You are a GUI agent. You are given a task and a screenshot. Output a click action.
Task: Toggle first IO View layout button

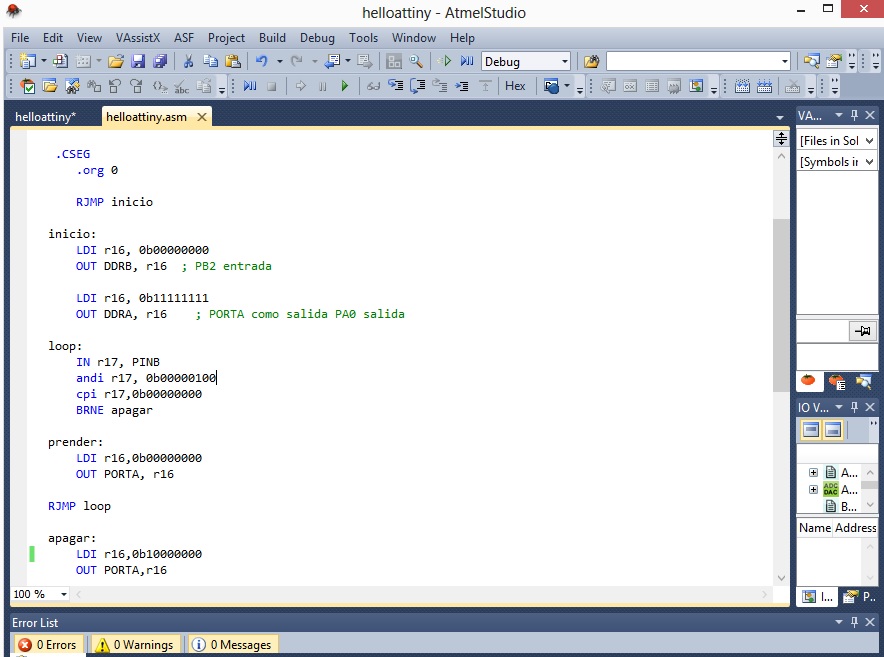811,430
